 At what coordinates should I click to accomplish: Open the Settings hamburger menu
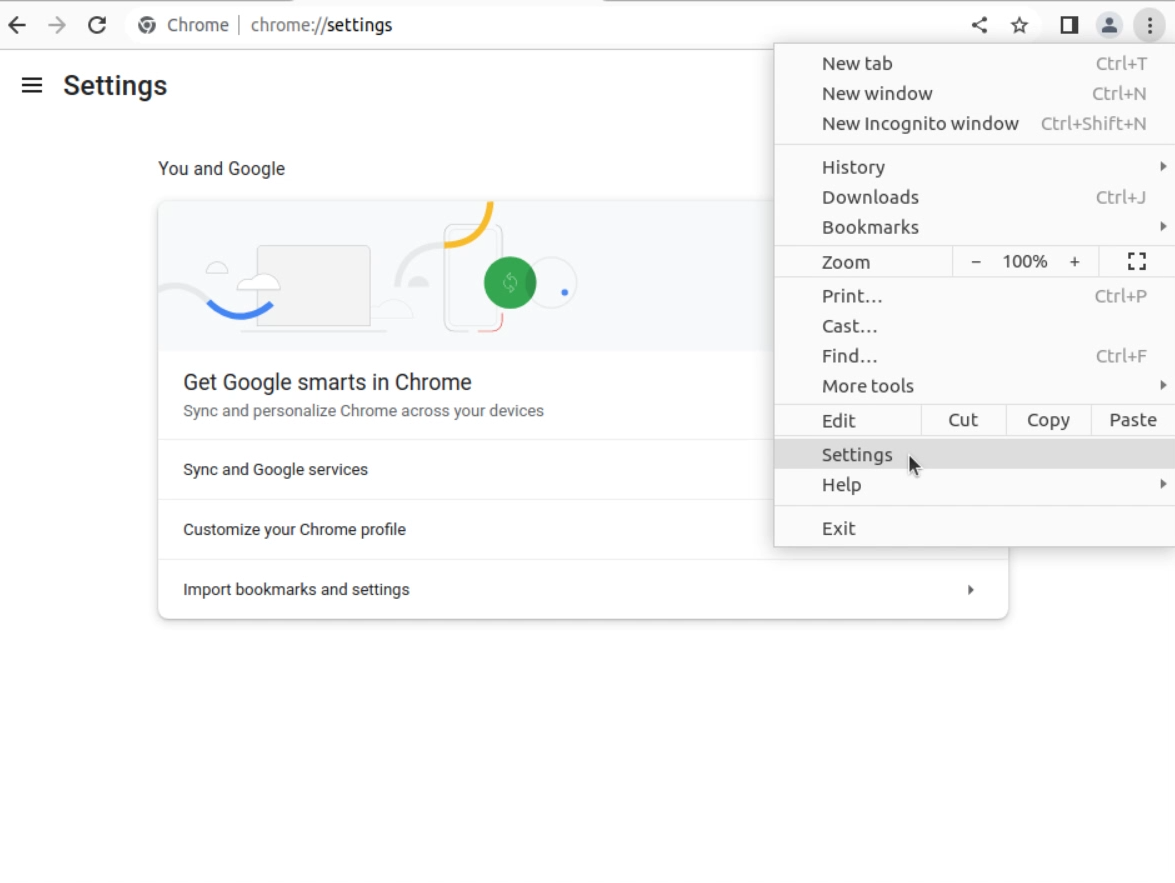31,85
